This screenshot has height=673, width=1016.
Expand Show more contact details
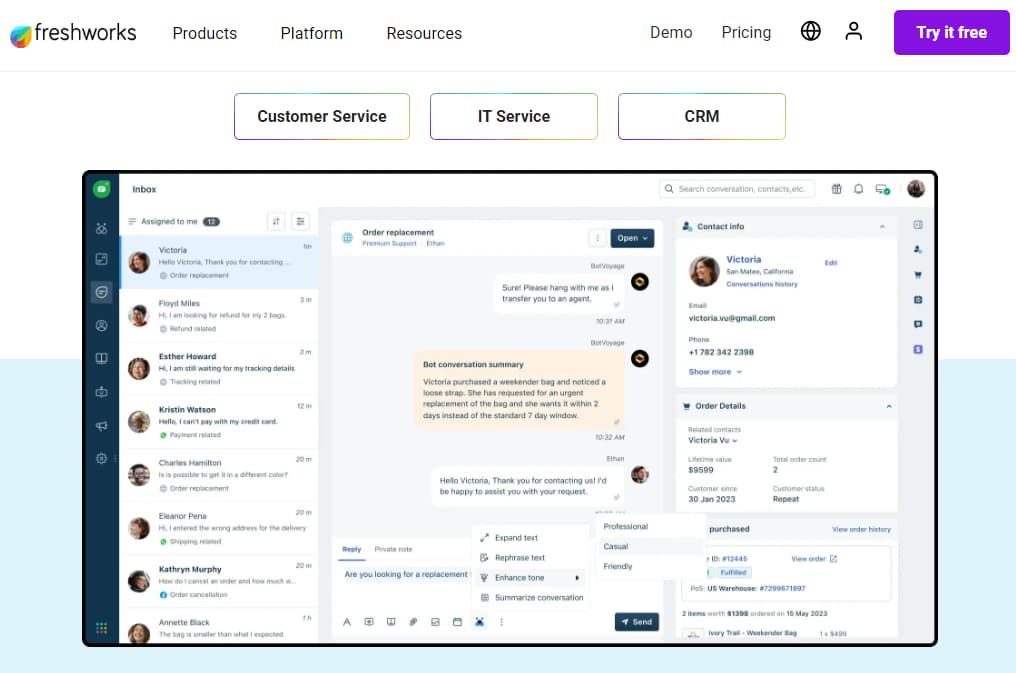715,372
